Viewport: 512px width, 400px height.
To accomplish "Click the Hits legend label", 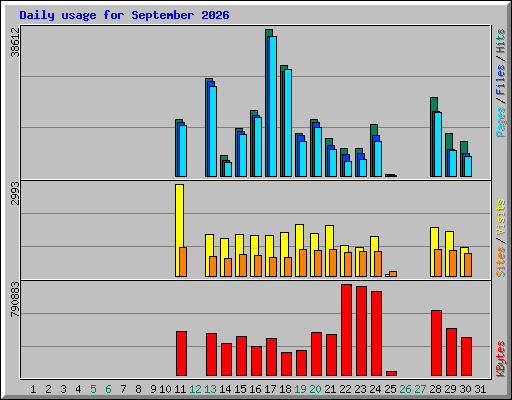I will 500,41.
